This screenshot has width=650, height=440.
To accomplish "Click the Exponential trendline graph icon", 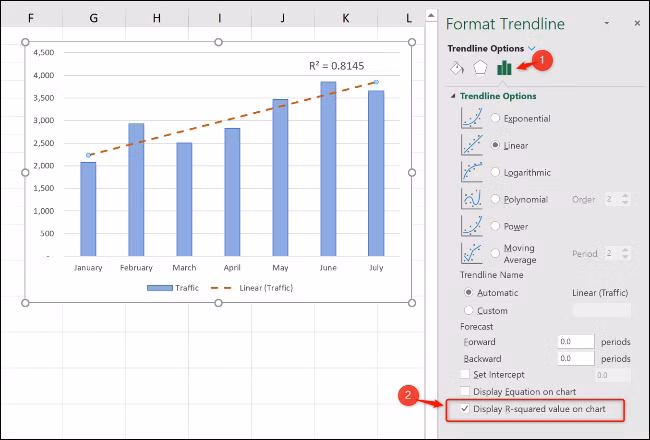I will [x=472, y=118].
